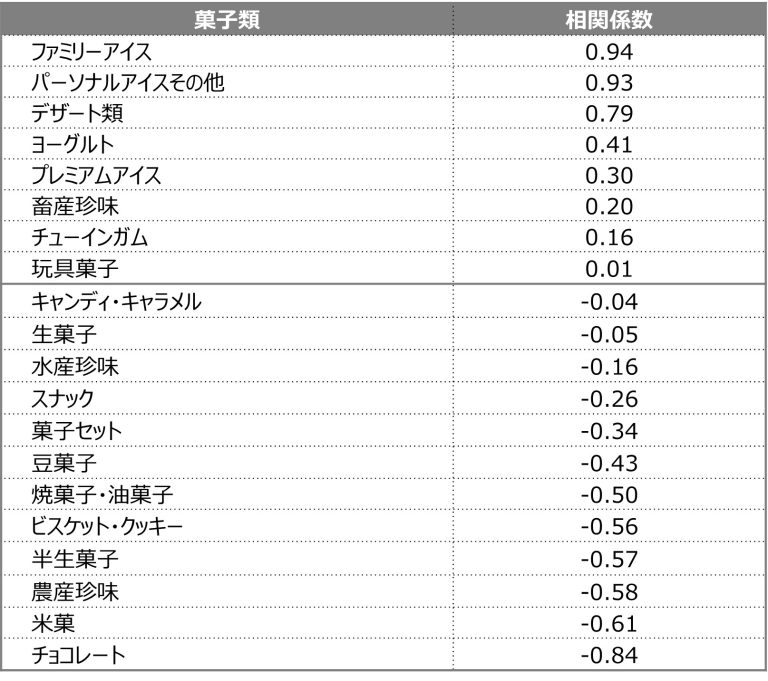Select the 0.01 value for 玩具菓子
Image resolution: width=768 pixels, height=681 pixels.
click(609, 269)
